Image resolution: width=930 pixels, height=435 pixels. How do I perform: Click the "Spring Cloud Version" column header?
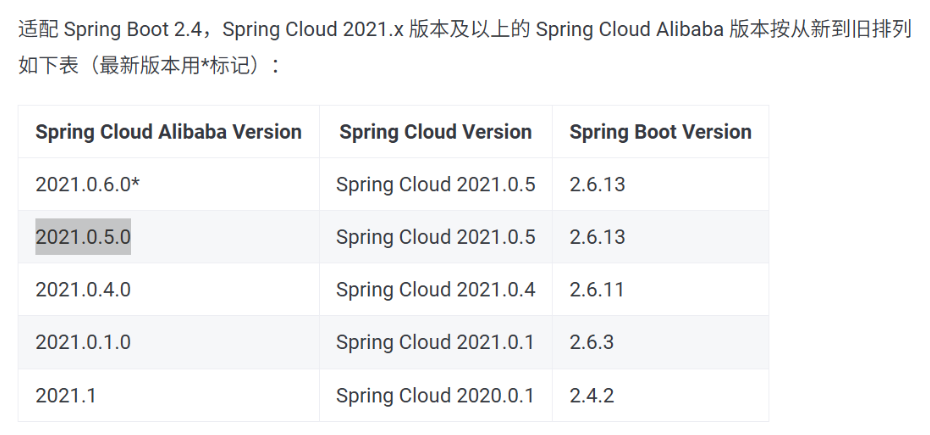(435, 132)
